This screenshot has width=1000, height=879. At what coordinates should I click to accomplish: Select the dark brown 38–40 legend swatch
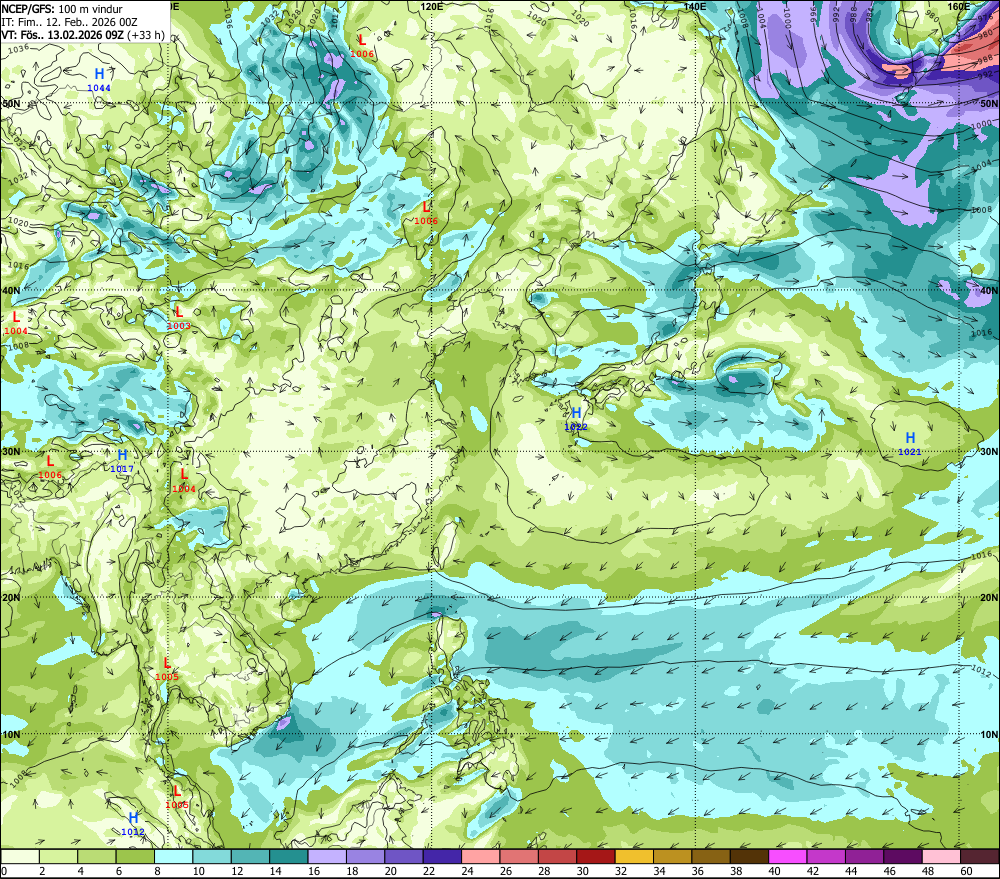(749, 857)
